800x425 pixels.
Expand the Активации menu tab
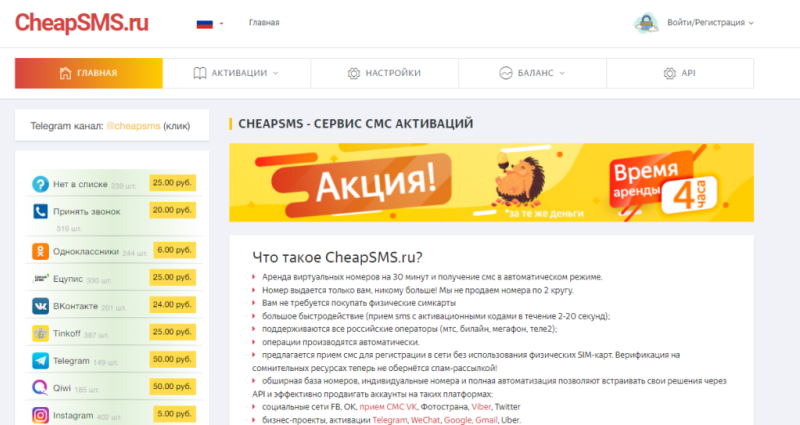click(236, 73)
